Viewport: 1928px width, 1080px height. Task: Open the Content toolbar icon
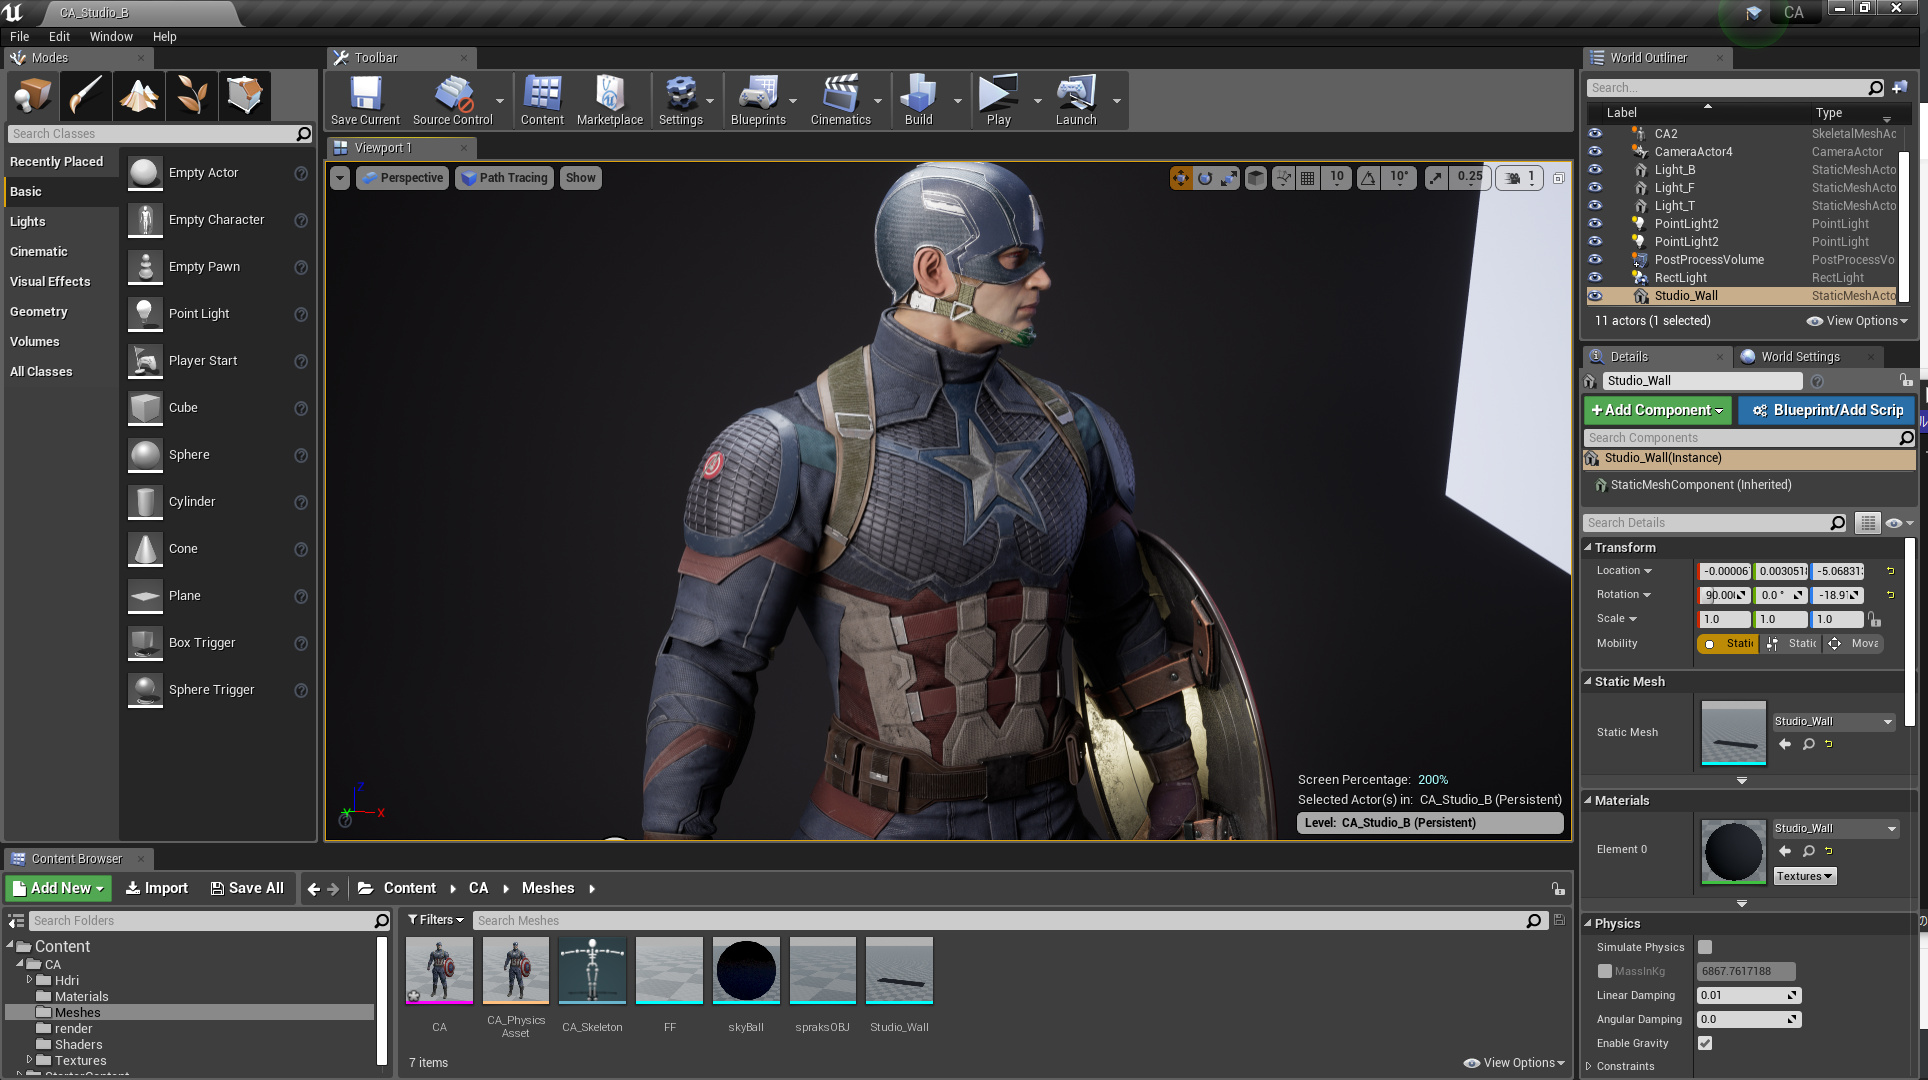coord(542,100)
